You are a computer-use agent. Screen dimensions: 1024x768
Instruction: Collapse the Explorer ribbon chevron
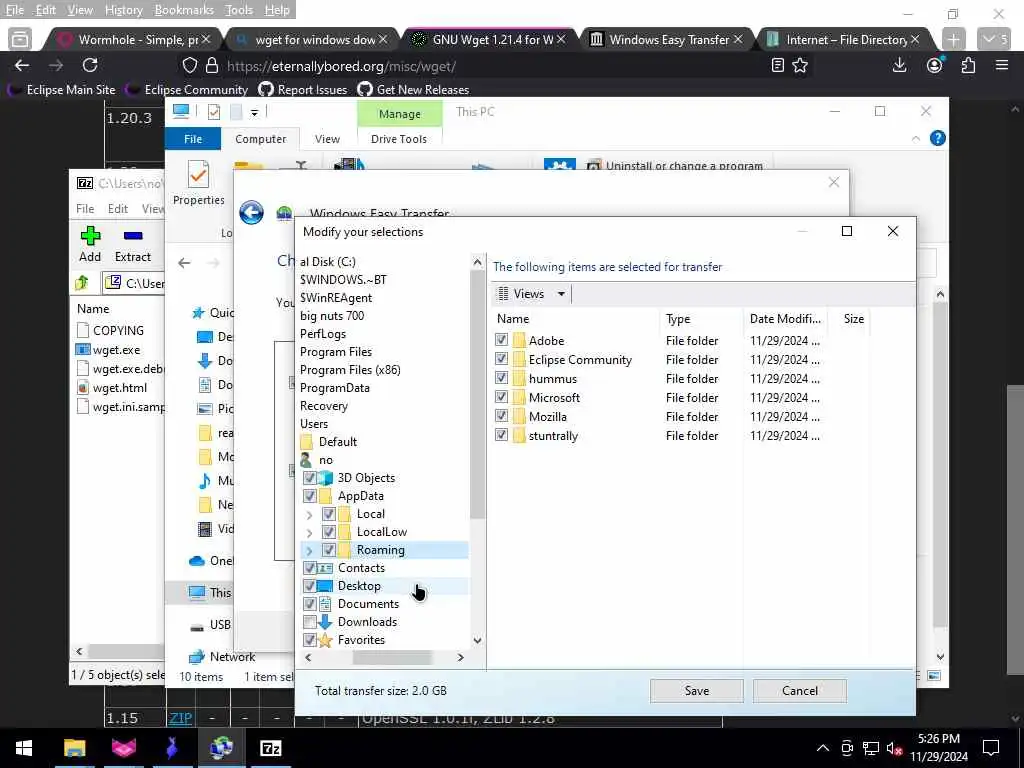coord(916,138)
